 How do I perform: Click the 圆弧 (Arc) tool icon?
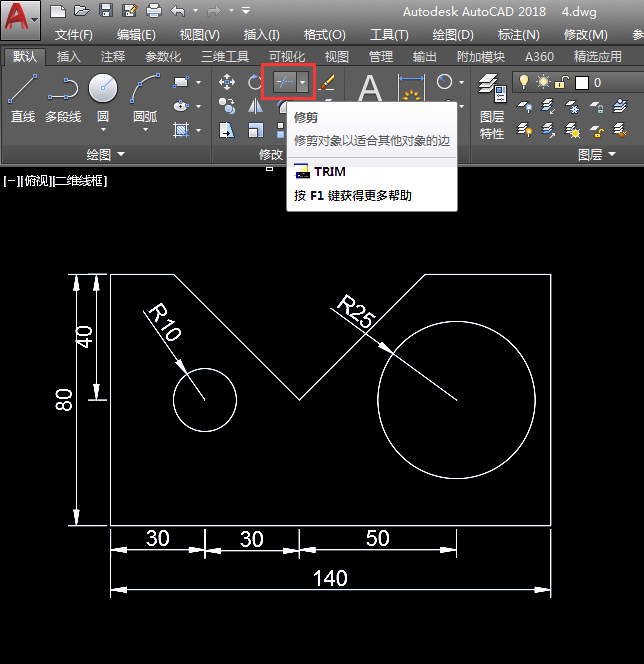145,90
